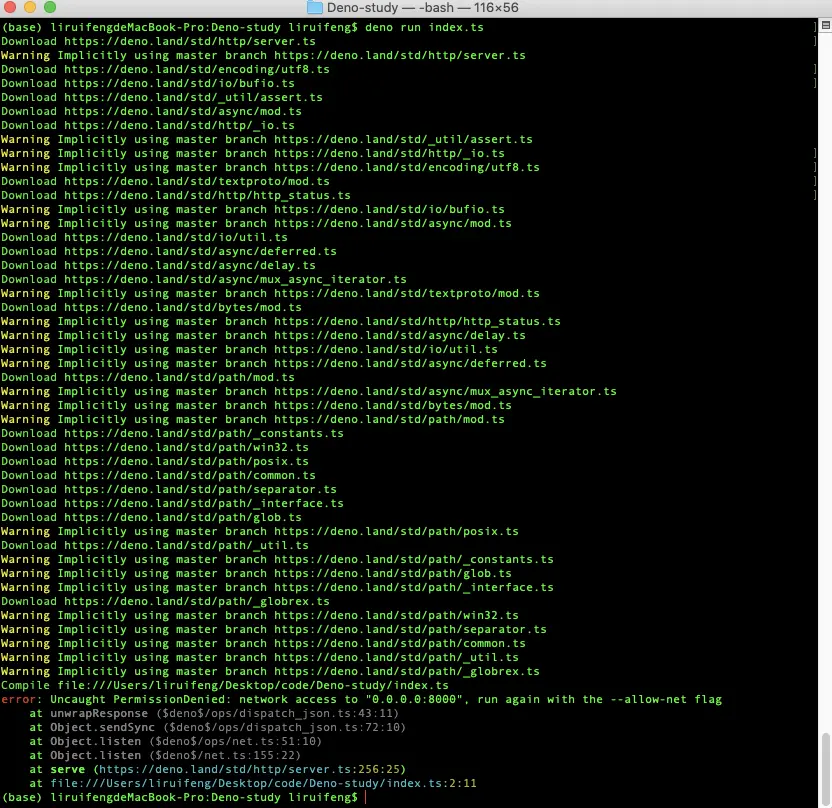Viewport: 832px width, 808px height.
Task: Click the Download line for async/delay.ts
Action: [158, 265]
